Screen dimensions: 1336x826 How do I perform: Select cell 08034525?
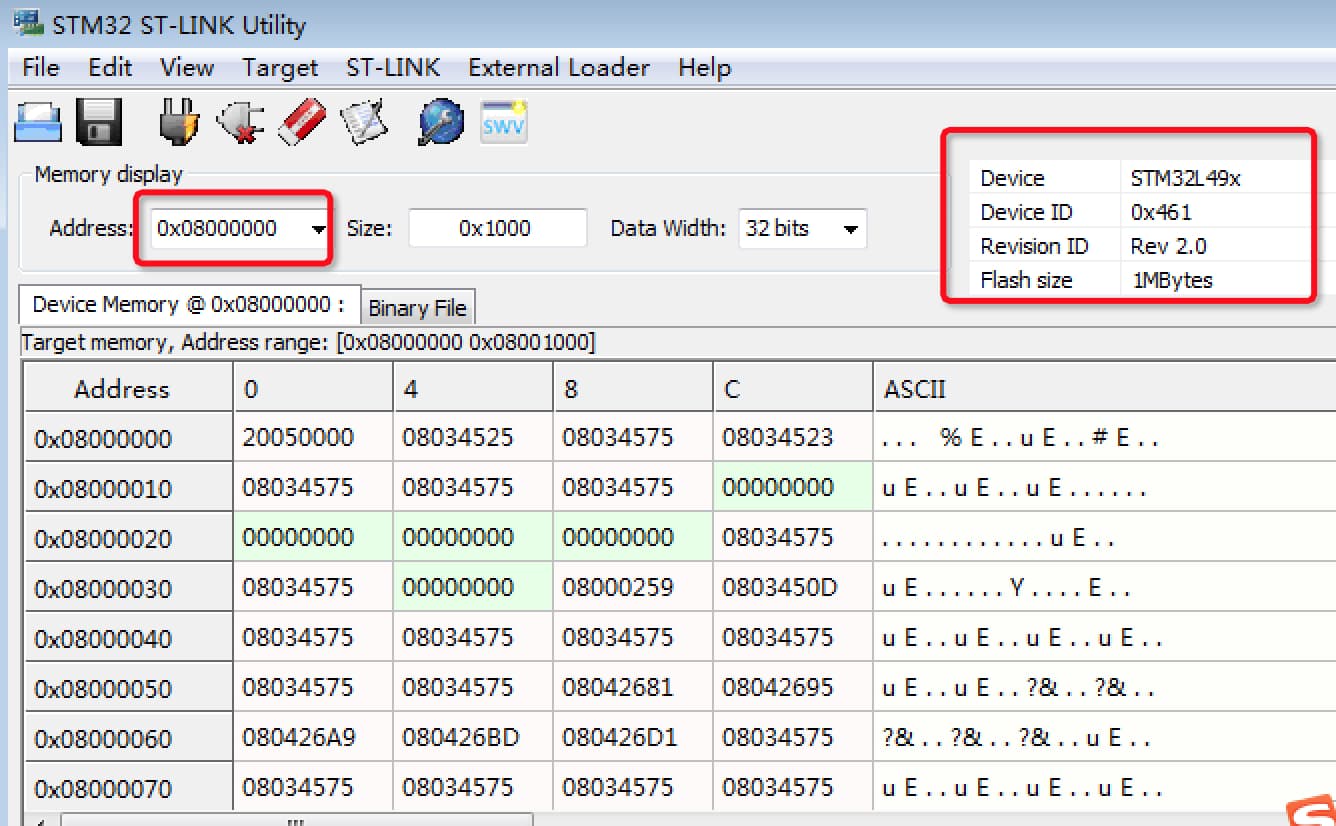click(x=472, y=437)
